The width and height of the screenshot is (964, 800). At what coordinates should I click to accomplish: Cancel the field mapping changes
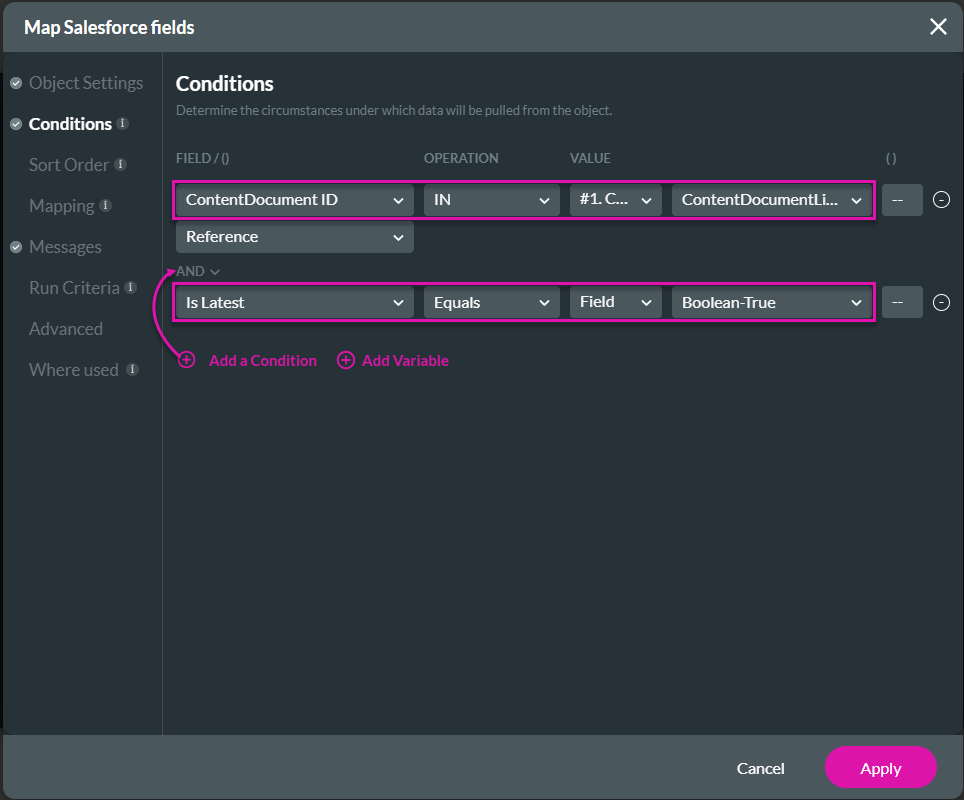[x=761, y=769]
